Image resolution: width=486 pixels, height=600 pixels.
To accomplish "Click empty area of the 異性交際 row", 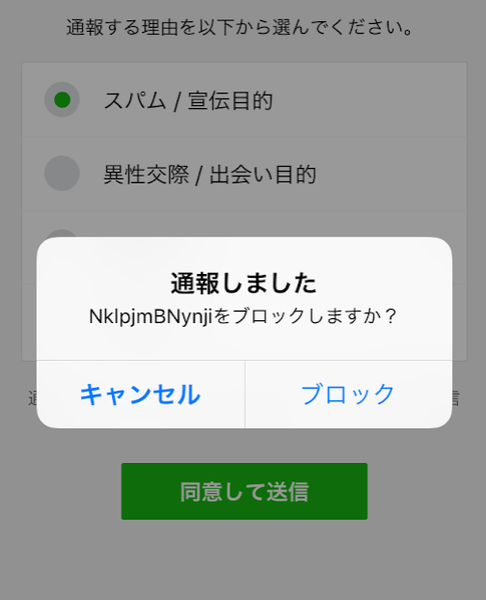I will [390, 173].
